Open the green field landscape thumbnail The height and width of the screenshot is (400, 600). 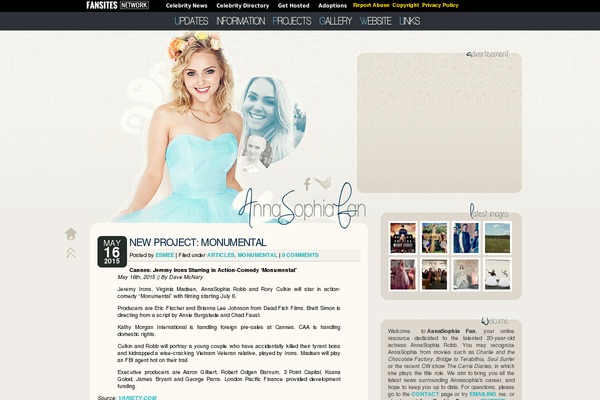click(x=497, y=238)
